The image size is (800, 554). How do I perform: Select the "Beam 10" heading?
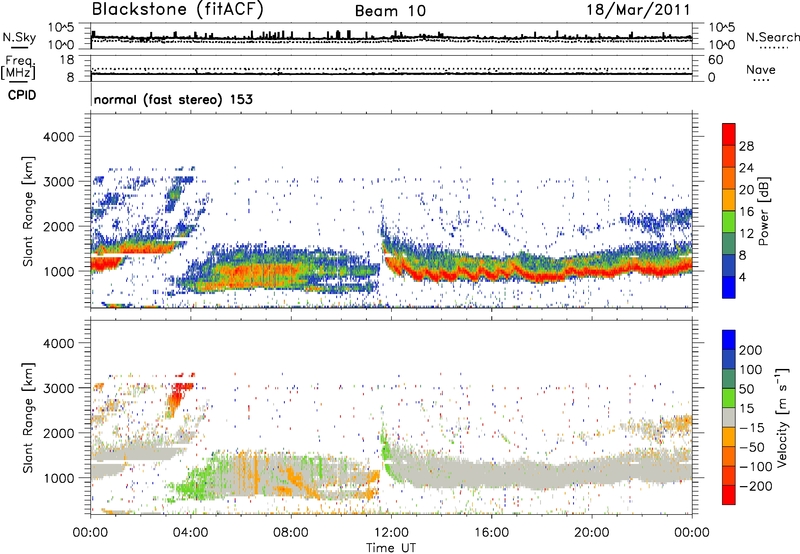click(390, 11)
